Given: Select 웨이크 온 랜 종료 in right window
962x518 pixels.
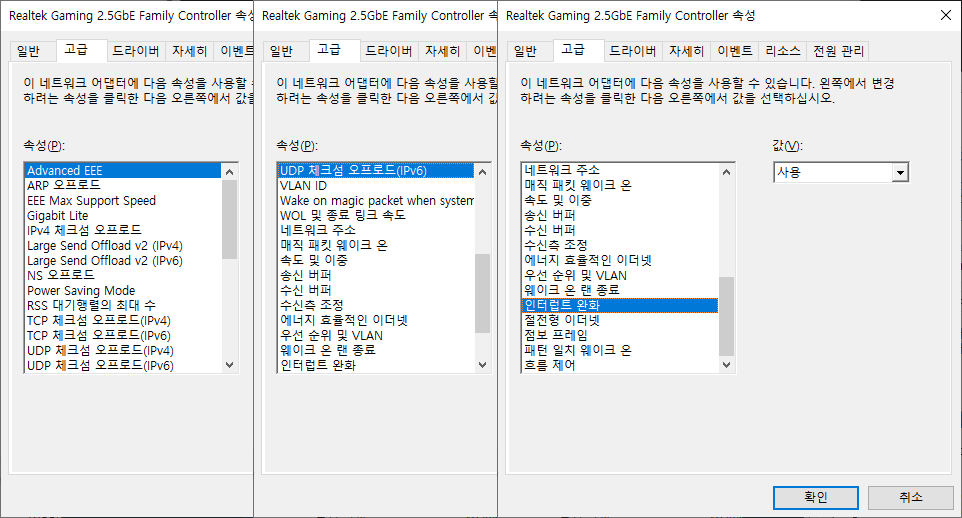Looking at the screenshot, I should 620,290.
